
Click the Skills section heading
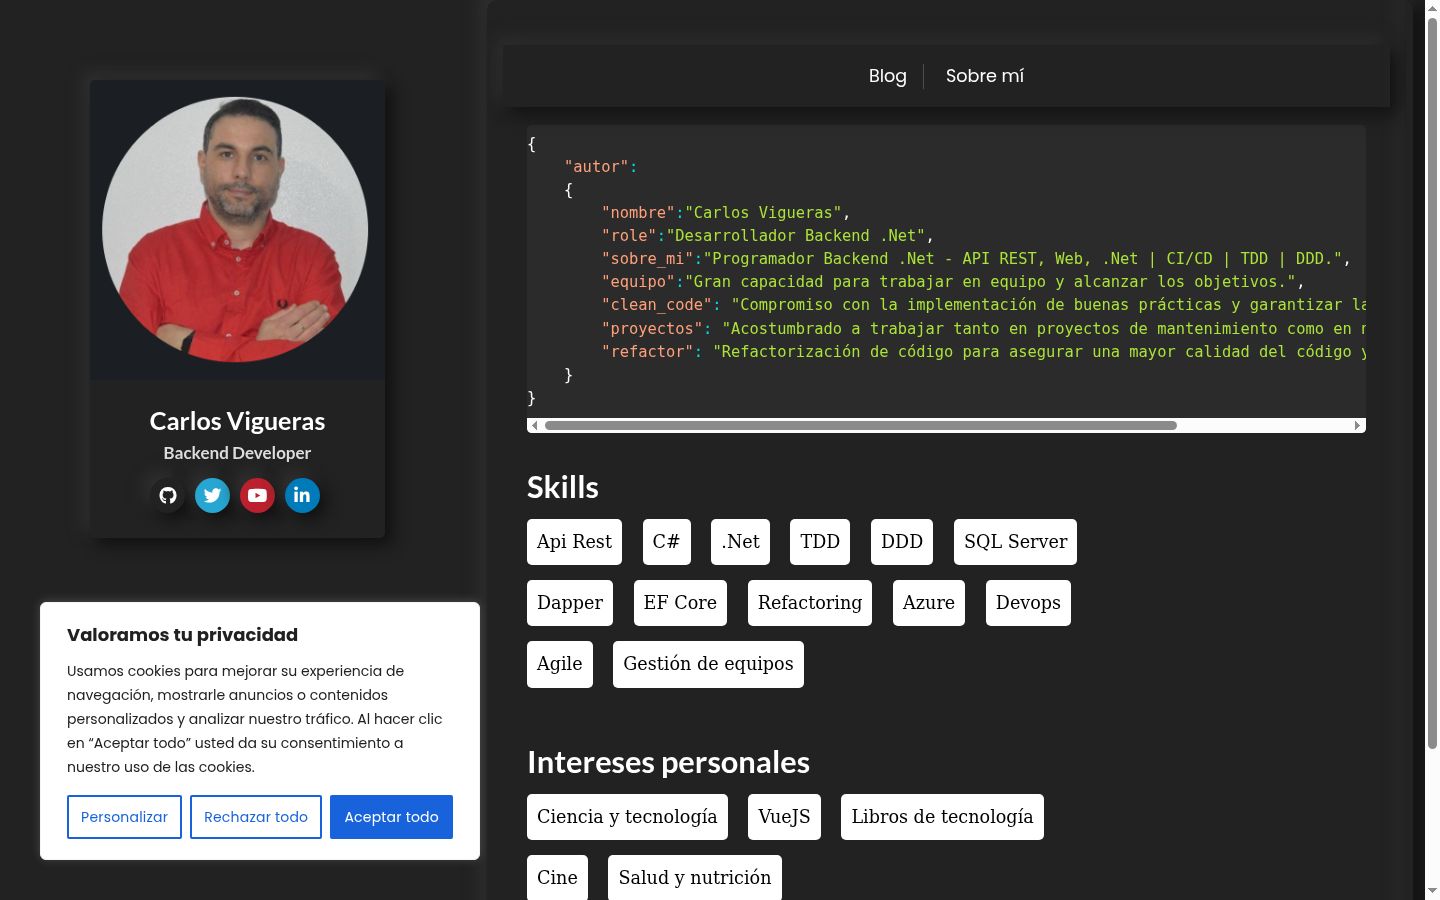(563, 487)
